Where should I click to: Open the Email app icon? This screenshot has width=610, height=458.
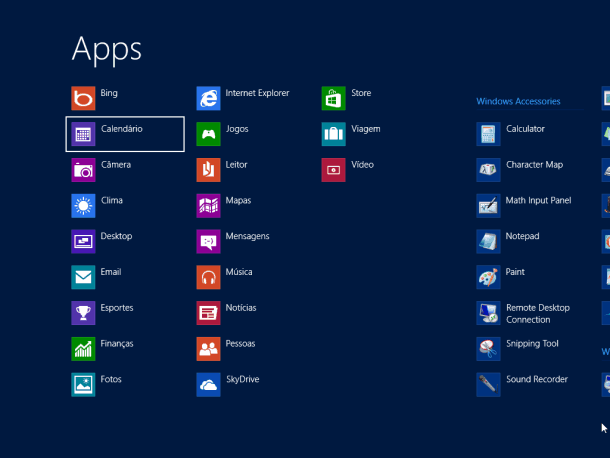(x=83, y=277)
